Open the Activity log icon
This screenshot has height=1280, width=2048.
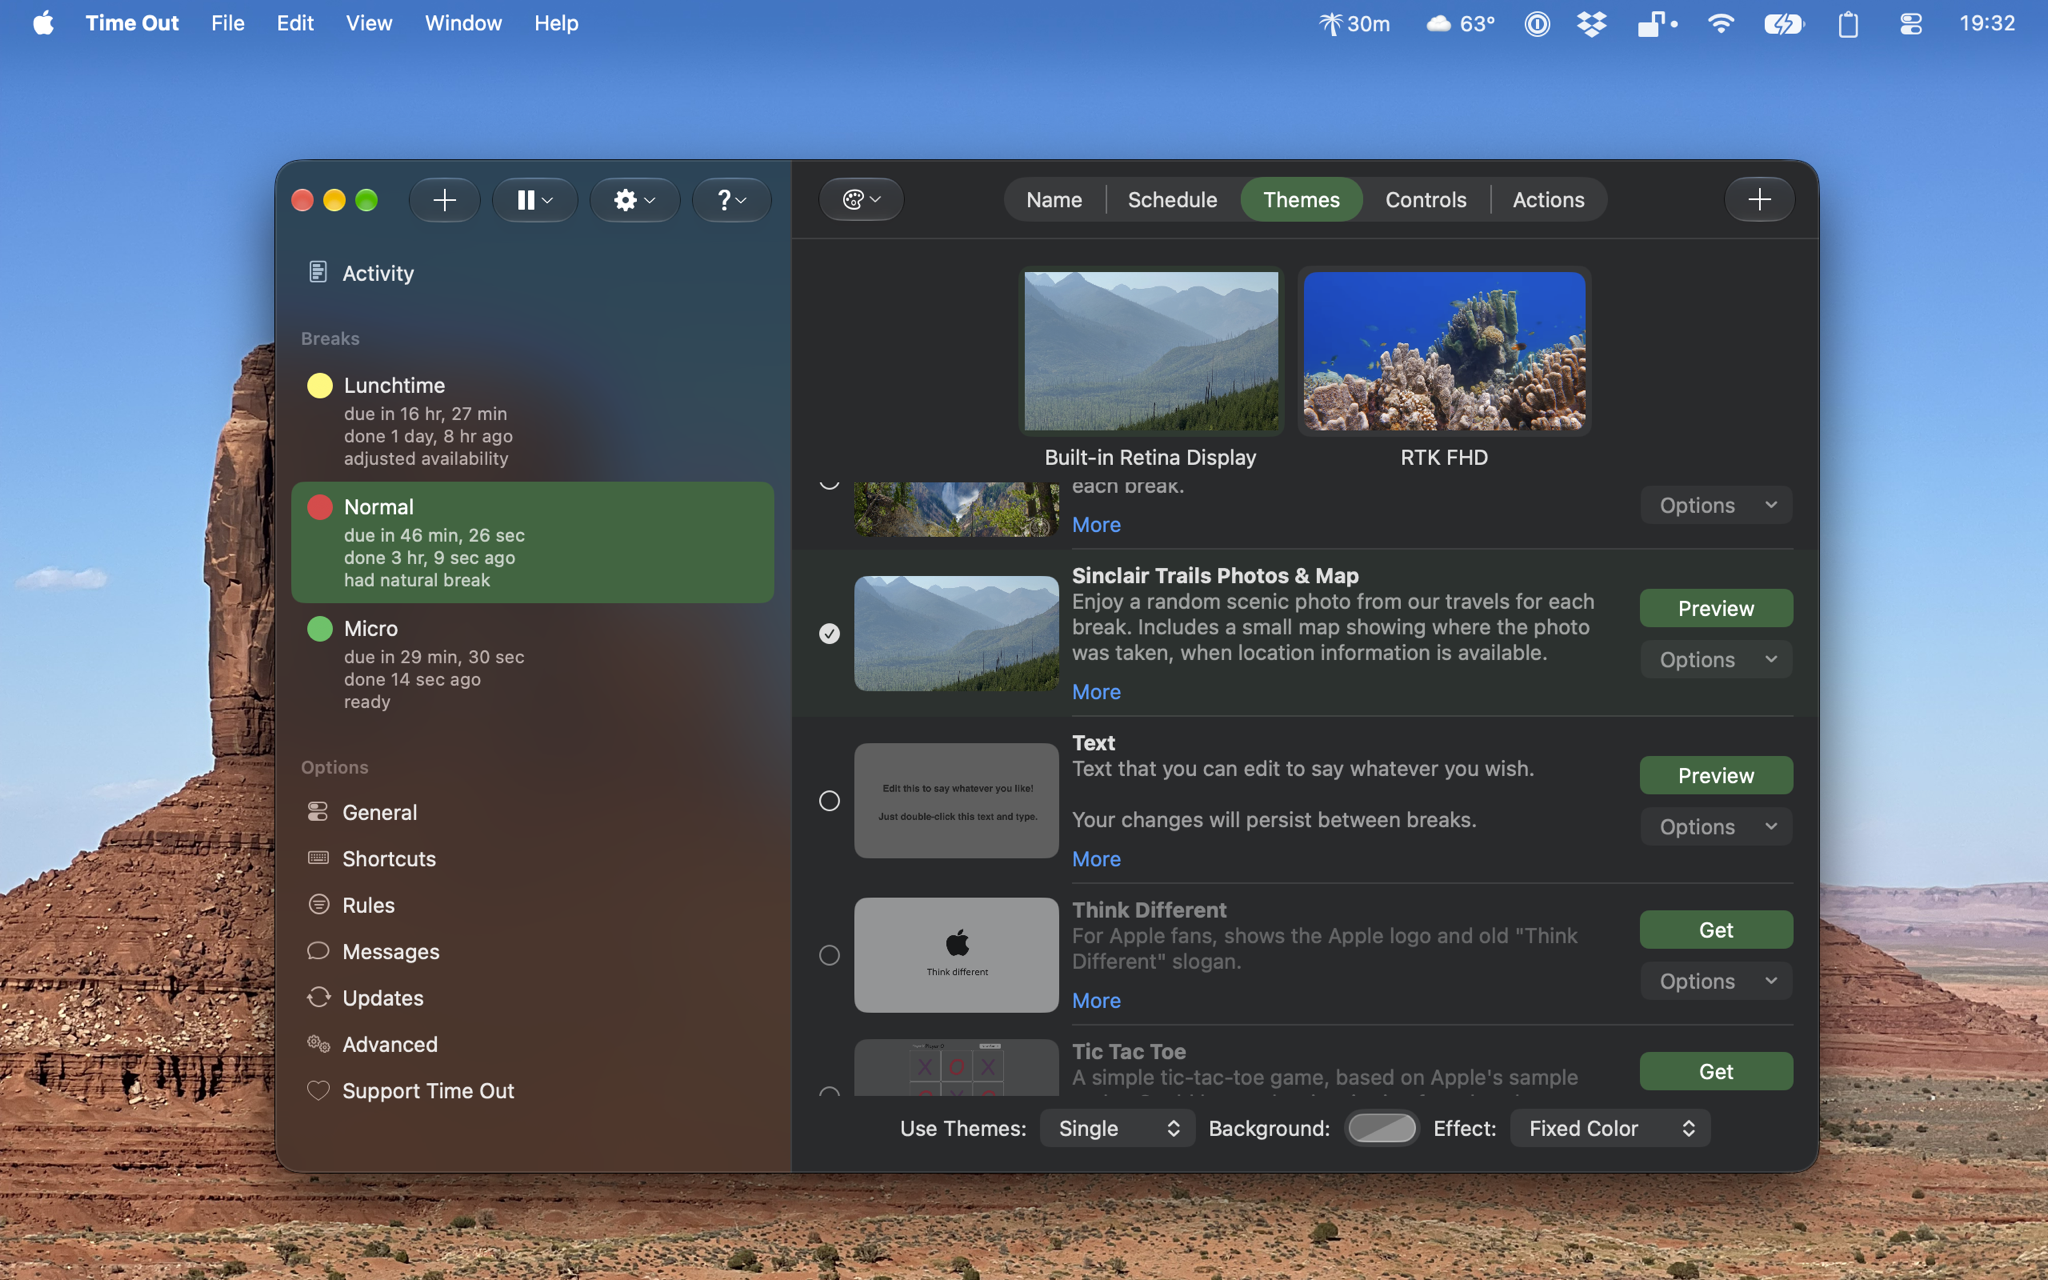coord(318,272)
